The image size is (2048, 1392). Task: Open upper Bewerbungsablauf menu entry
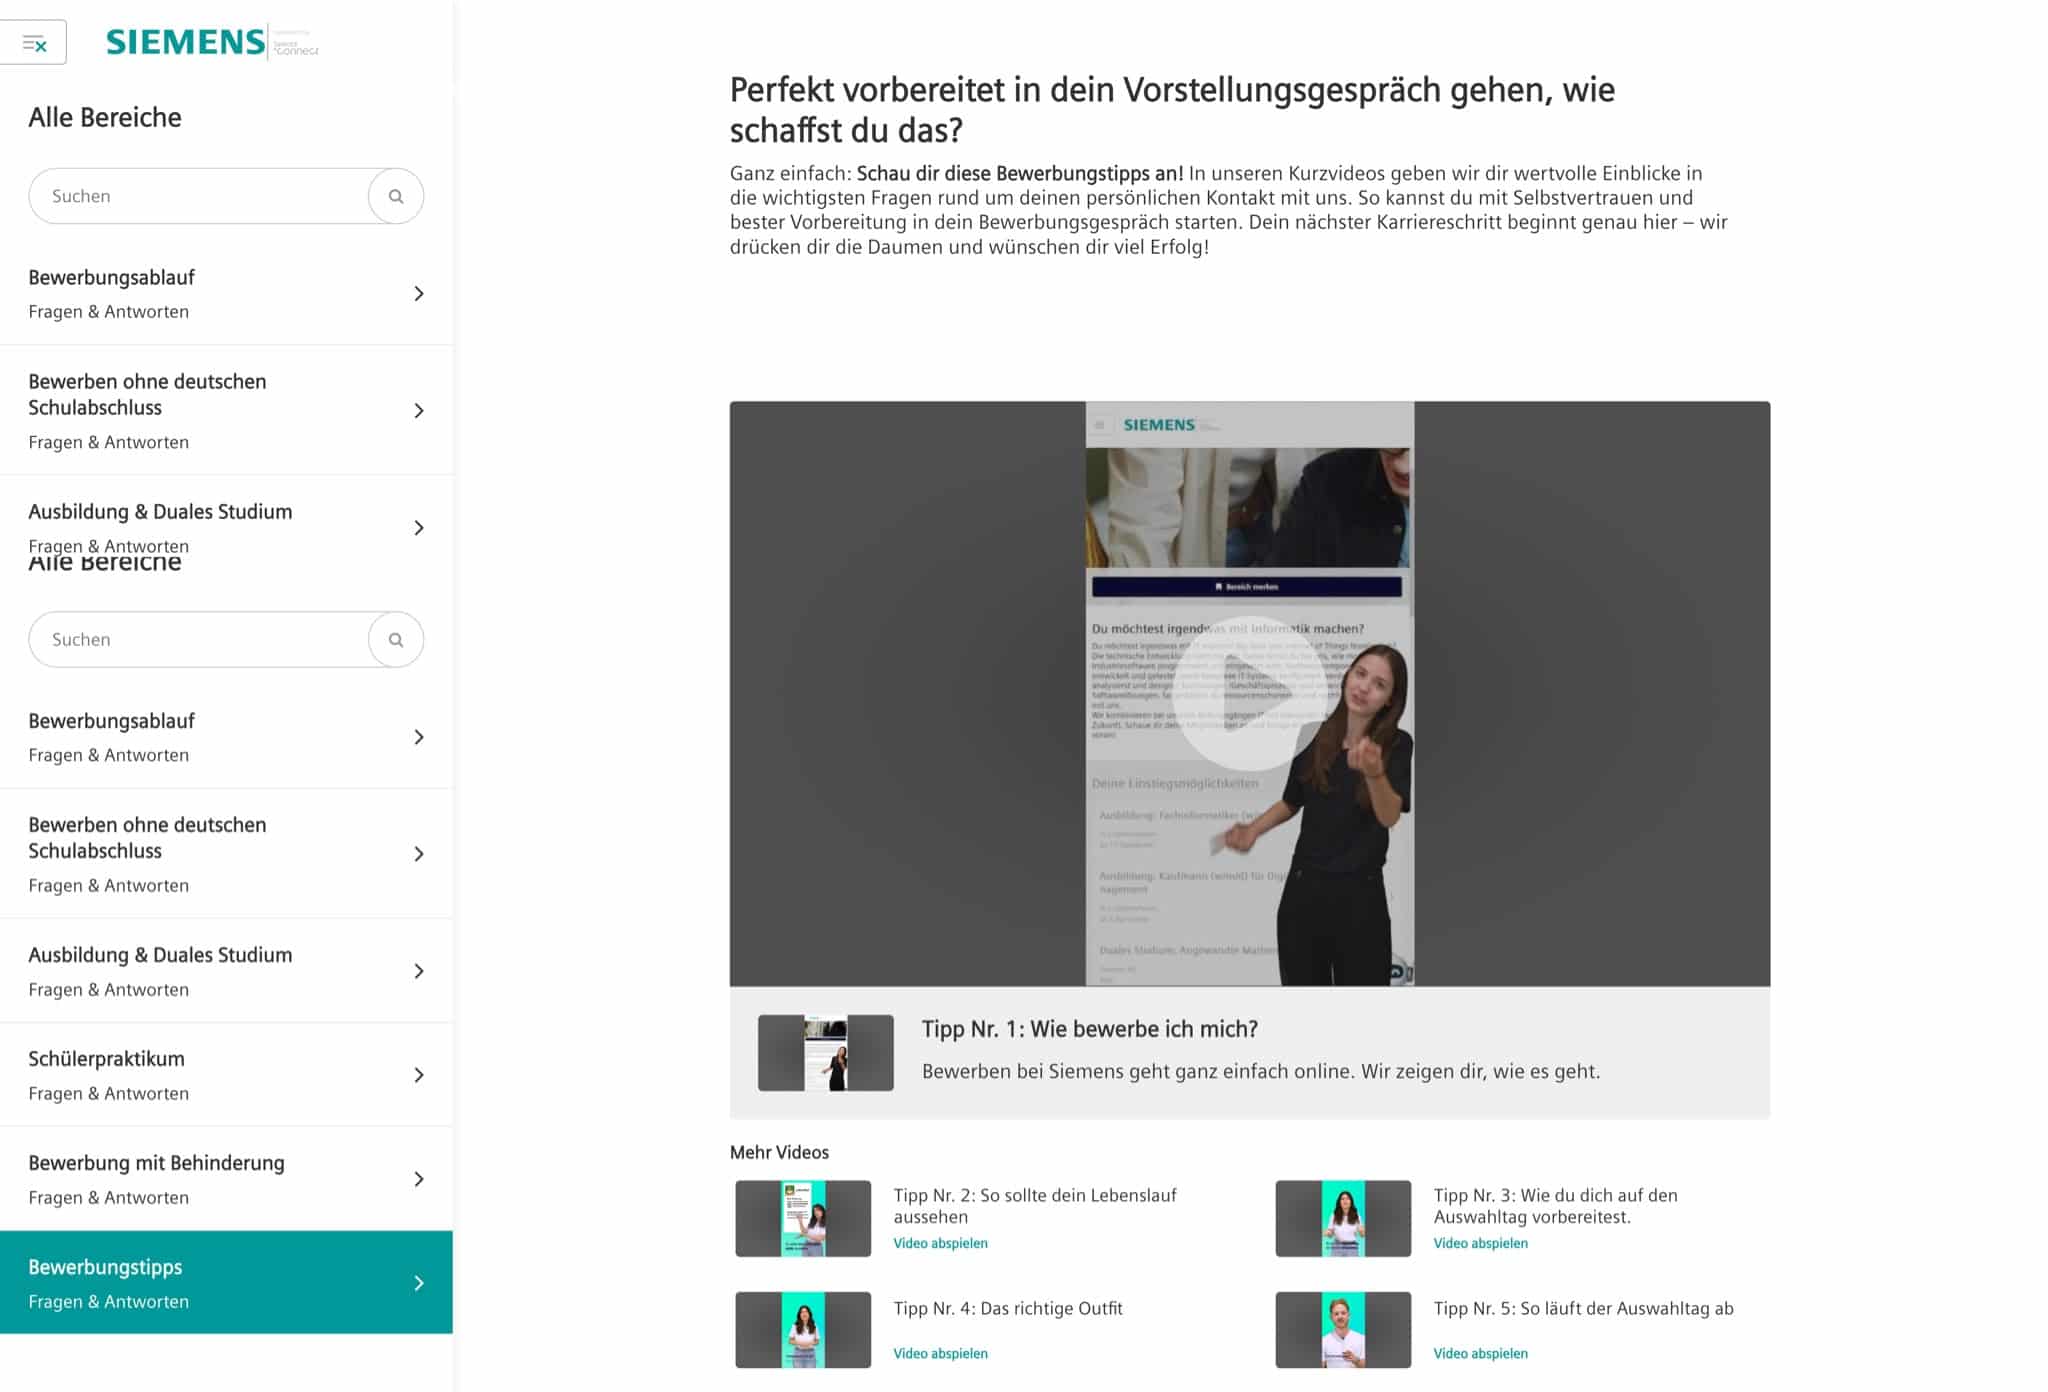[226, 293]
